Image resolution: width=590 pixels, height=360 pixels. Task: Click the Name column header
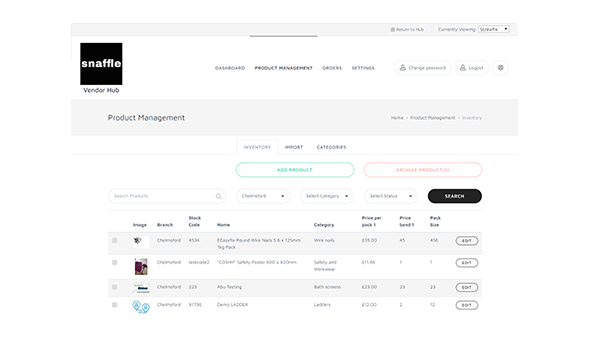pos(224,225)
